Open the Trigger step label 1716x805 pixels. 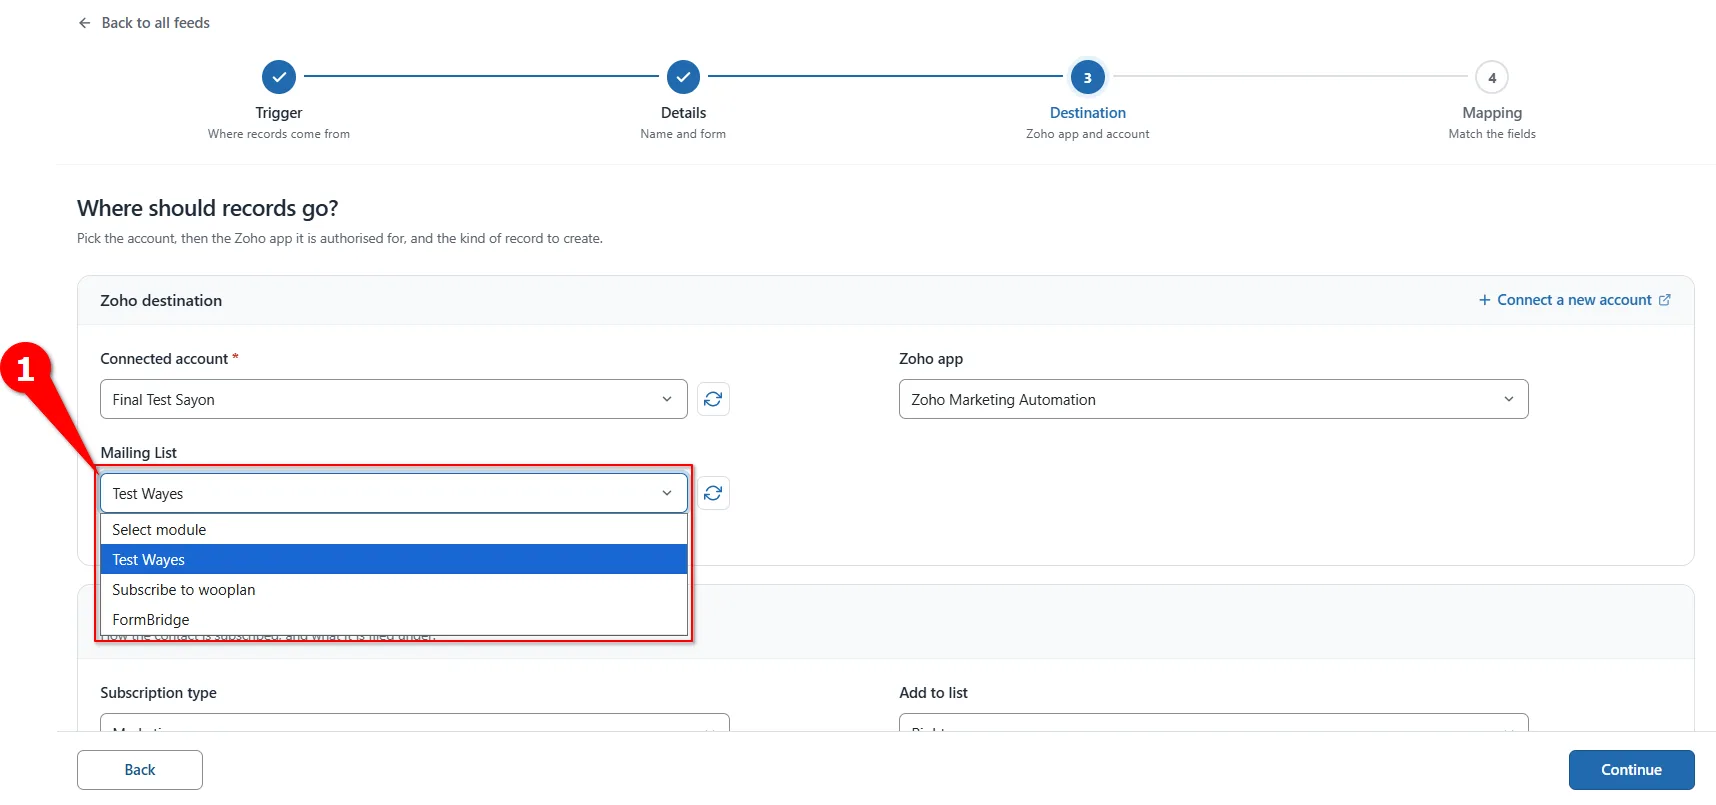[279, 113]
